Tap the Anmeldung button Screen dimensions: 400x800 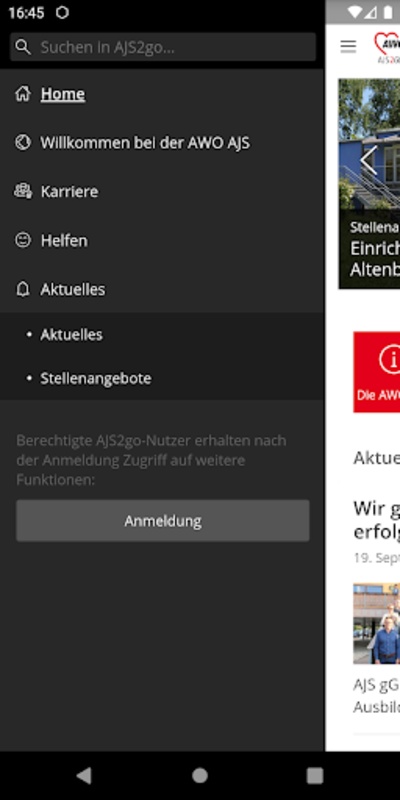pos(163,521)
